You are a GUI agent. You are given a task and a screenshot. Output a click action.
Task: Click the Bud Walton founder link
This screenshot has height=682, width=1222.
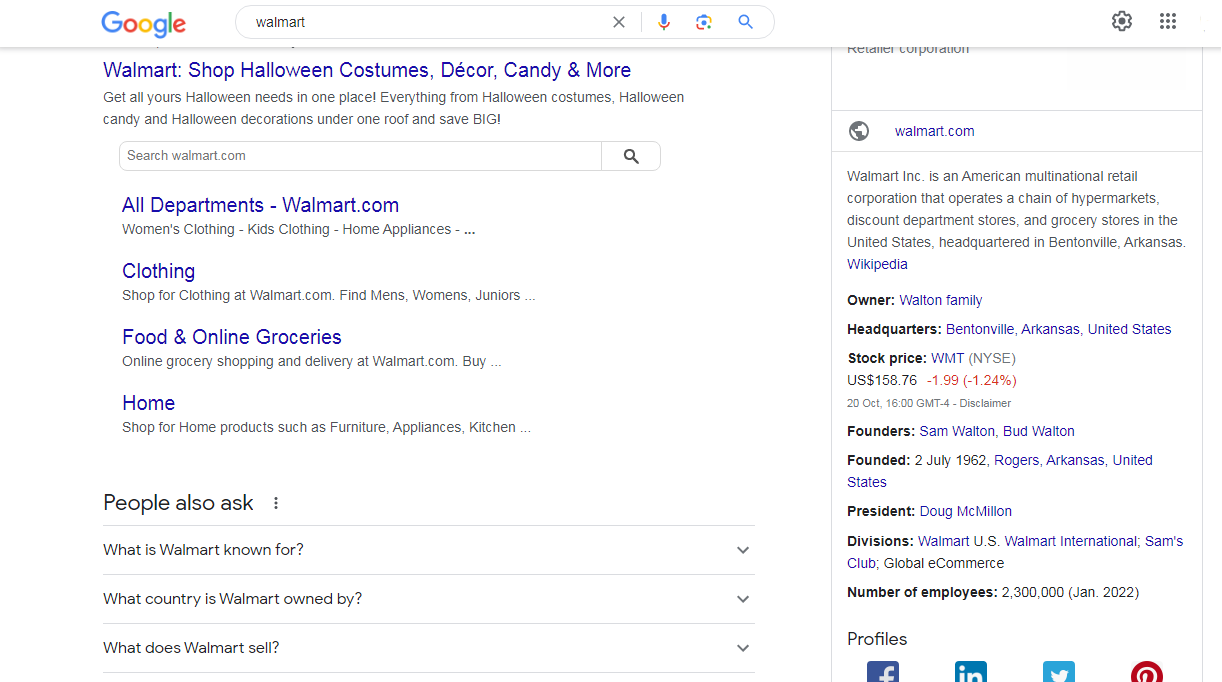click(x=1038, y=431)
